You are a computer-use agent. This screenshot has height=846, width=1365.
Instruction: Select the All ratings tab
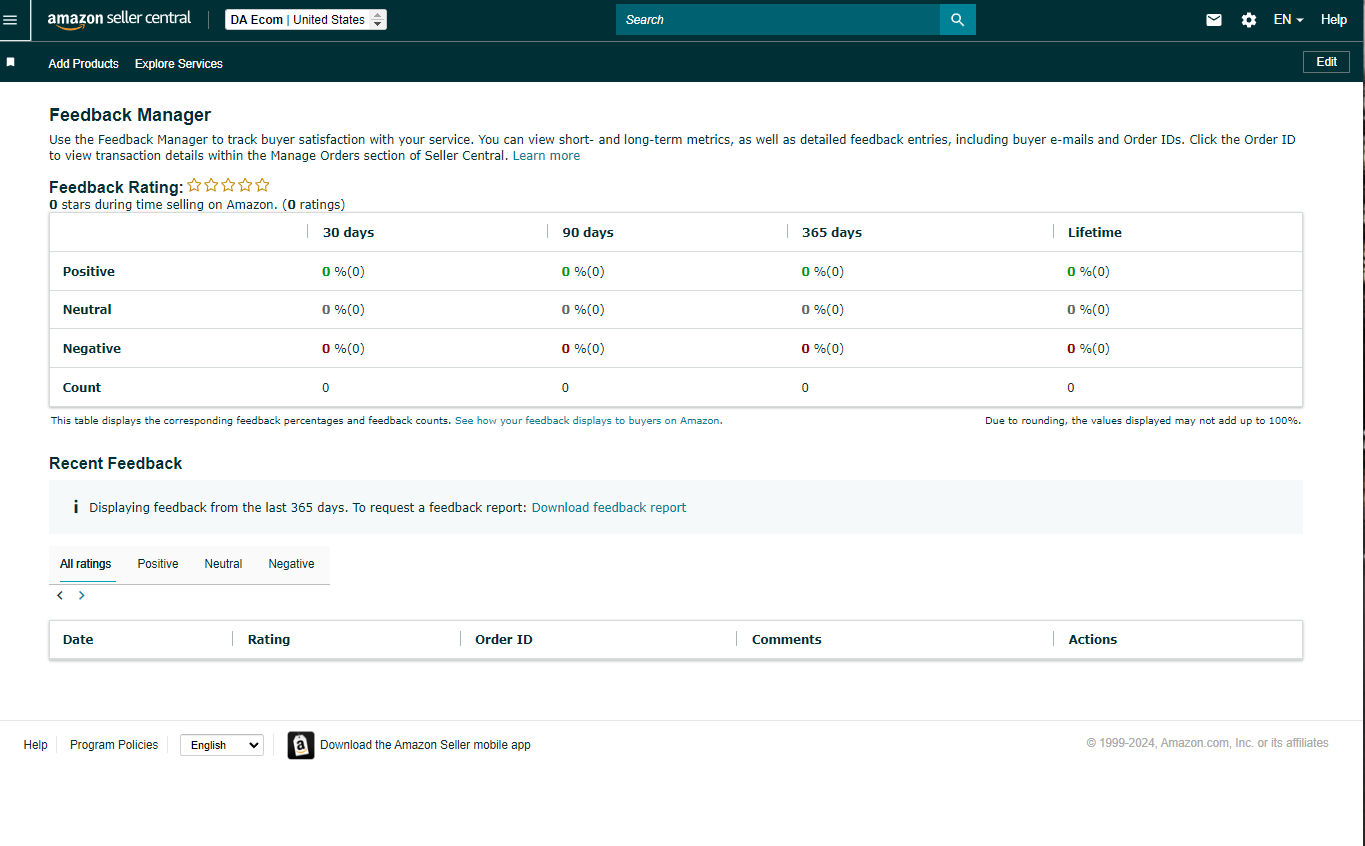86,564
